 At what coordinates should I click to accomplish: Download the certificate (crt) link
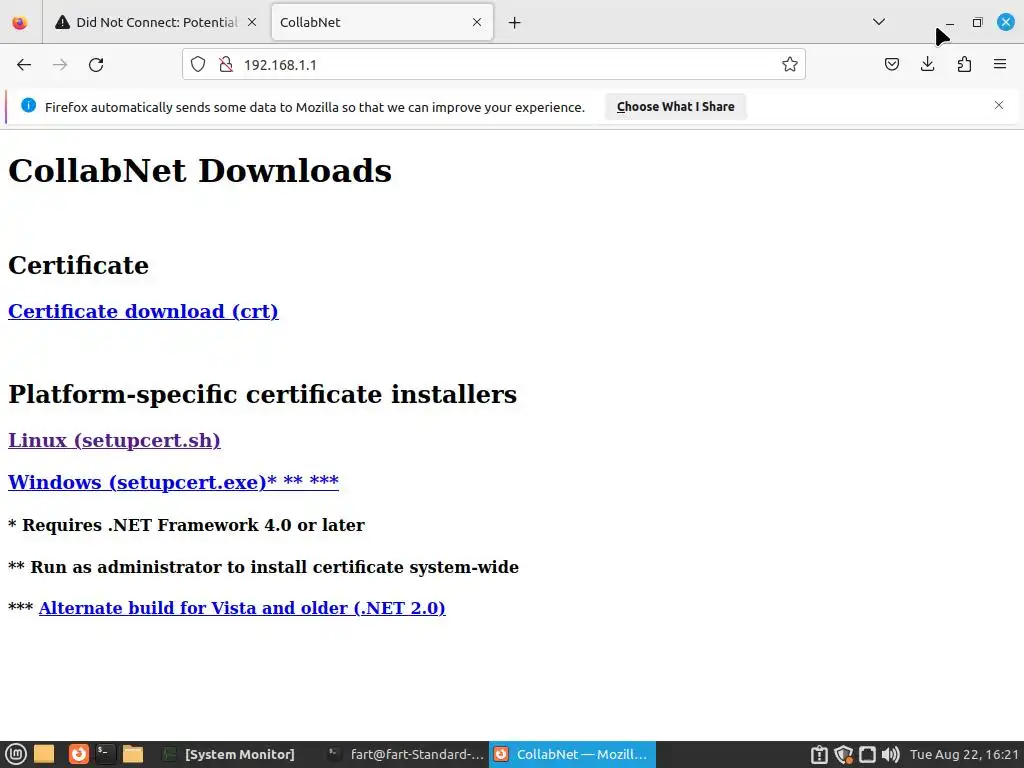(x=143, y=312)
